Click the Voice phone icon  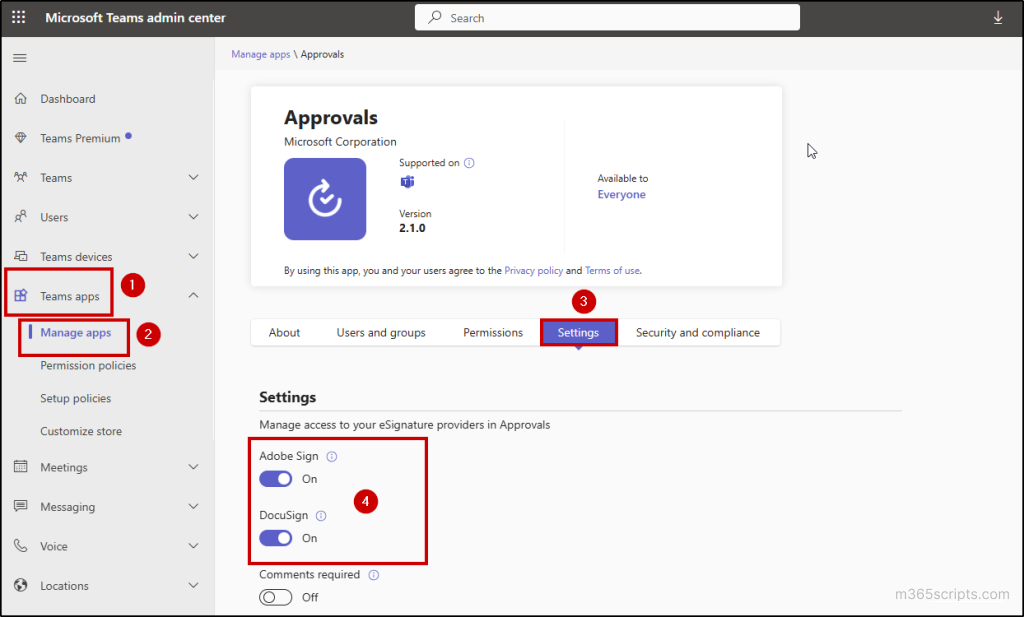[21, 546]
